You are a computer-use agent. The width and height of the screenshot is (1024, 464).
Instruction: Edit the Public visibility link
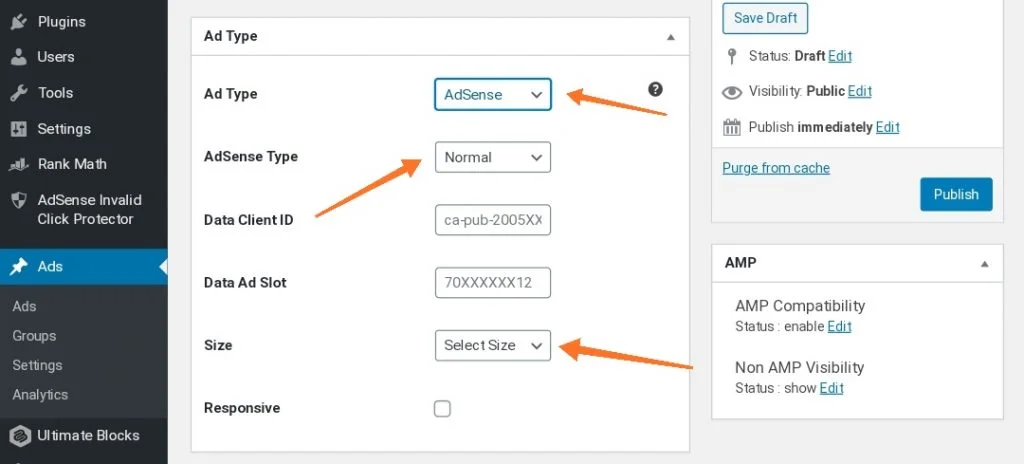[x=859, y=91]
